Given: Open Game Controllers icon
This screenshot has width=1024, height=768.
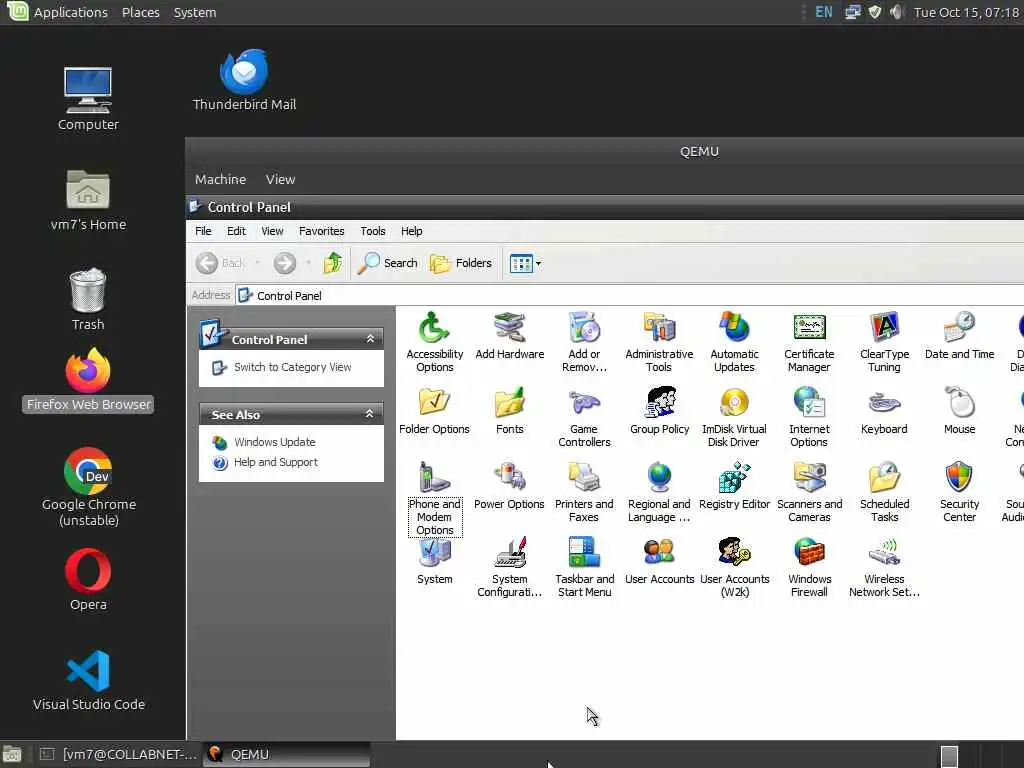Looking at the screenshot, I should (584, 417).
